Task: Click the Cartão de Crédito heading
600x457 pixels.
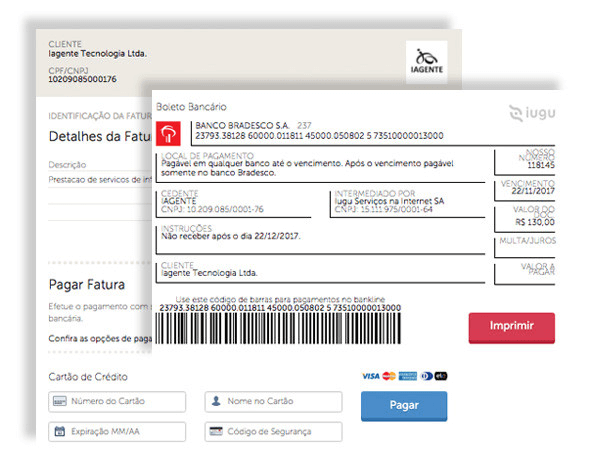Action: 88,377
